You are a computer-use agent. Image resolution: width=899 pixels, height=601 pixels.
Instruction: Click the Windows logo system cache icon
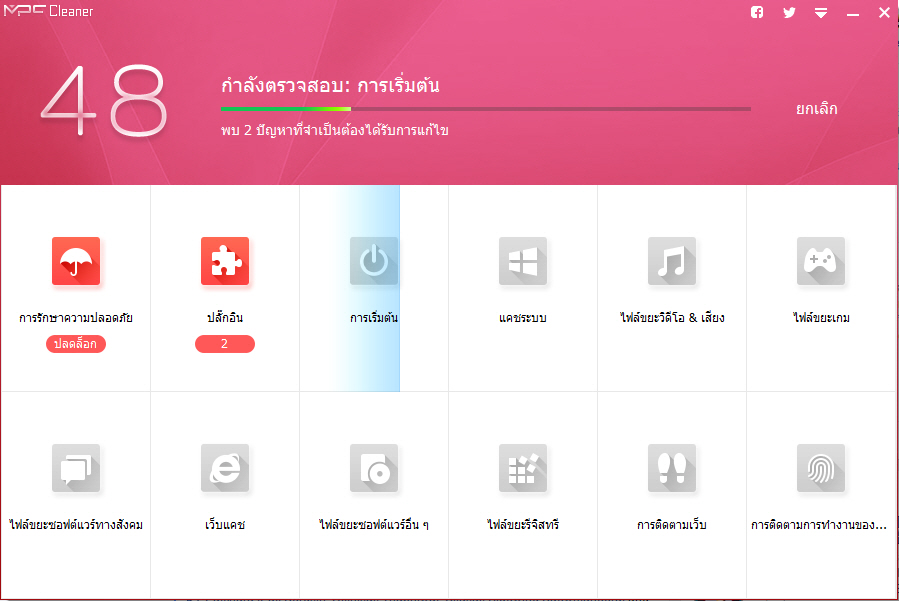coord(523,262)
